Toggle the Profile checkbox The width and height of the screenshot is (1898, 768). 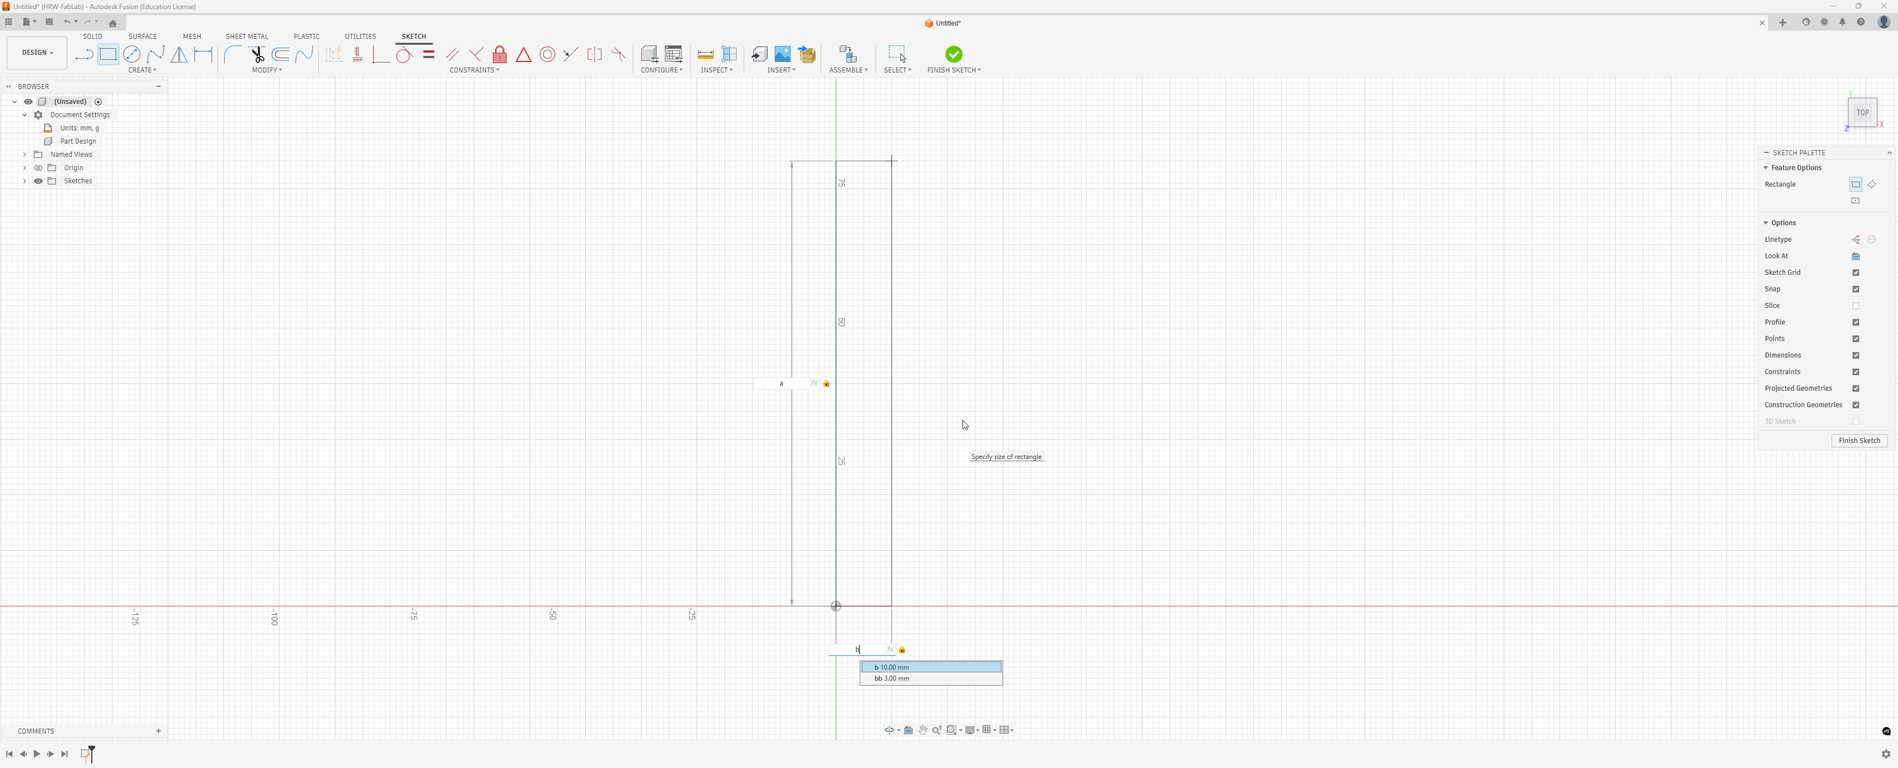(x=1856, y=322)
